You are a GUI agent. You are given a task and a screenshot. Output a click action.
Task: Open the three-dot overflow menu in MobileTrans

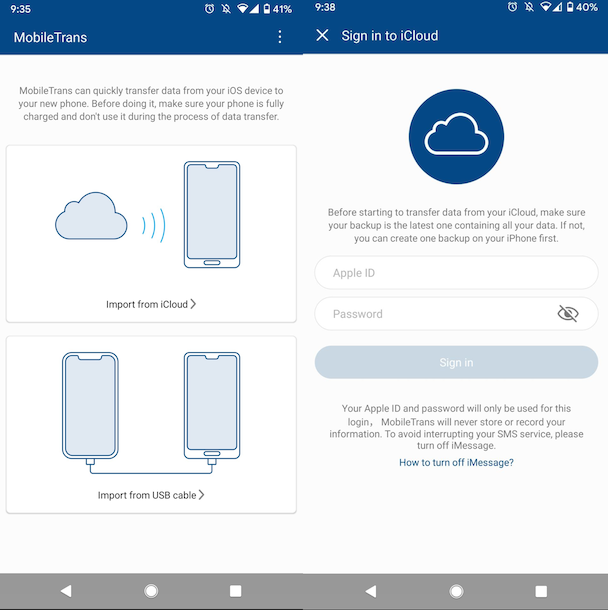click(x=280, y=37)
